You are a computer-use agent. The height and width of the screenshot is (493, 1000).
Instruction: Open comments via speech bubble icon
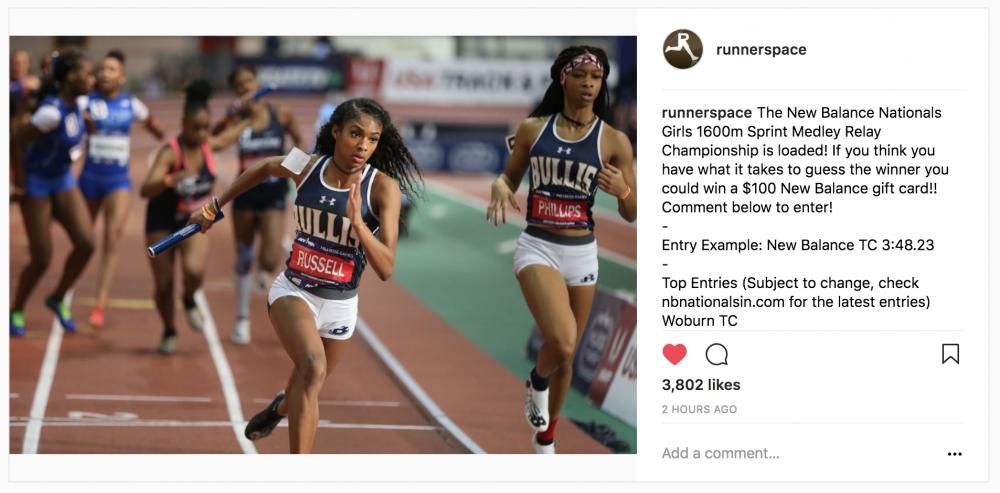[x=716, y=354]
